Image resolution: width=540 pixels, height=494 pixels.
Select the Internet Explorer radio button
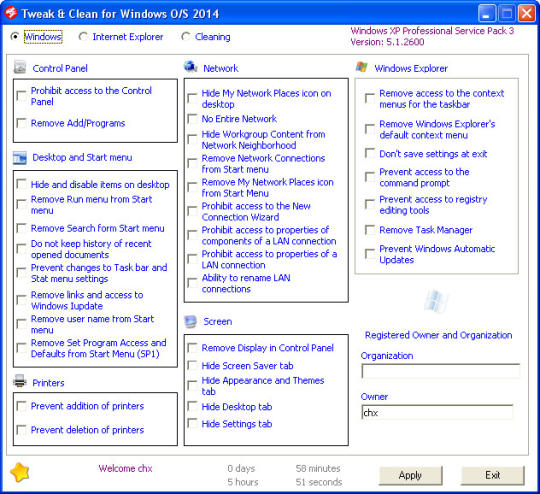tap(83, 36)
